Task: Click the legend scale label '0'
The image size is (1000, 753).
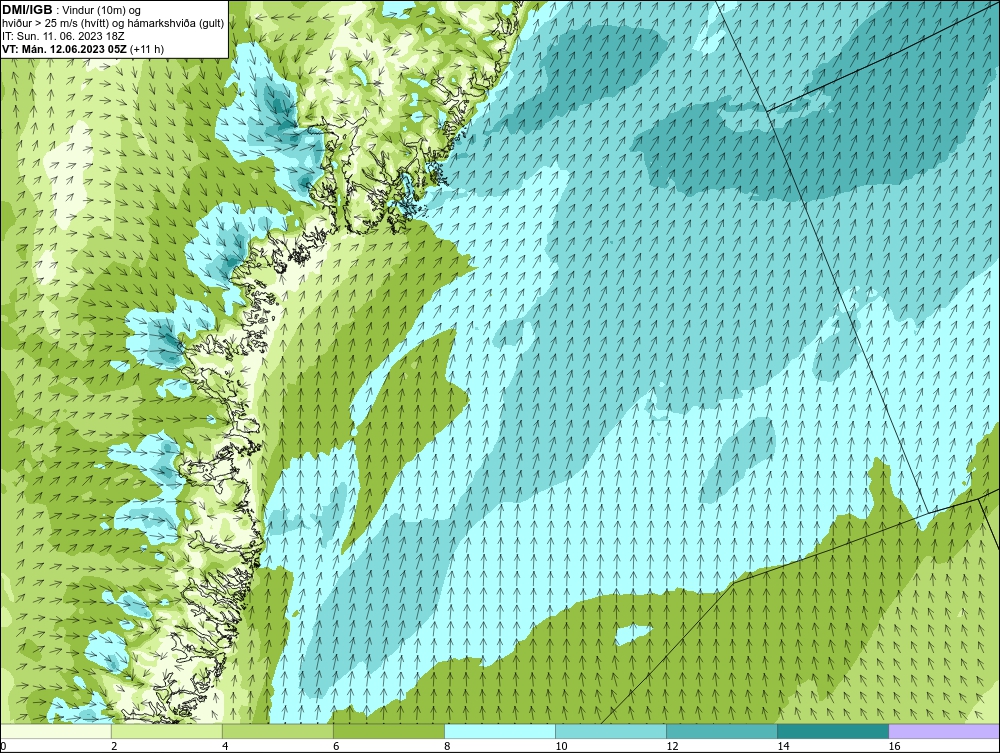Action: (4, 746)
